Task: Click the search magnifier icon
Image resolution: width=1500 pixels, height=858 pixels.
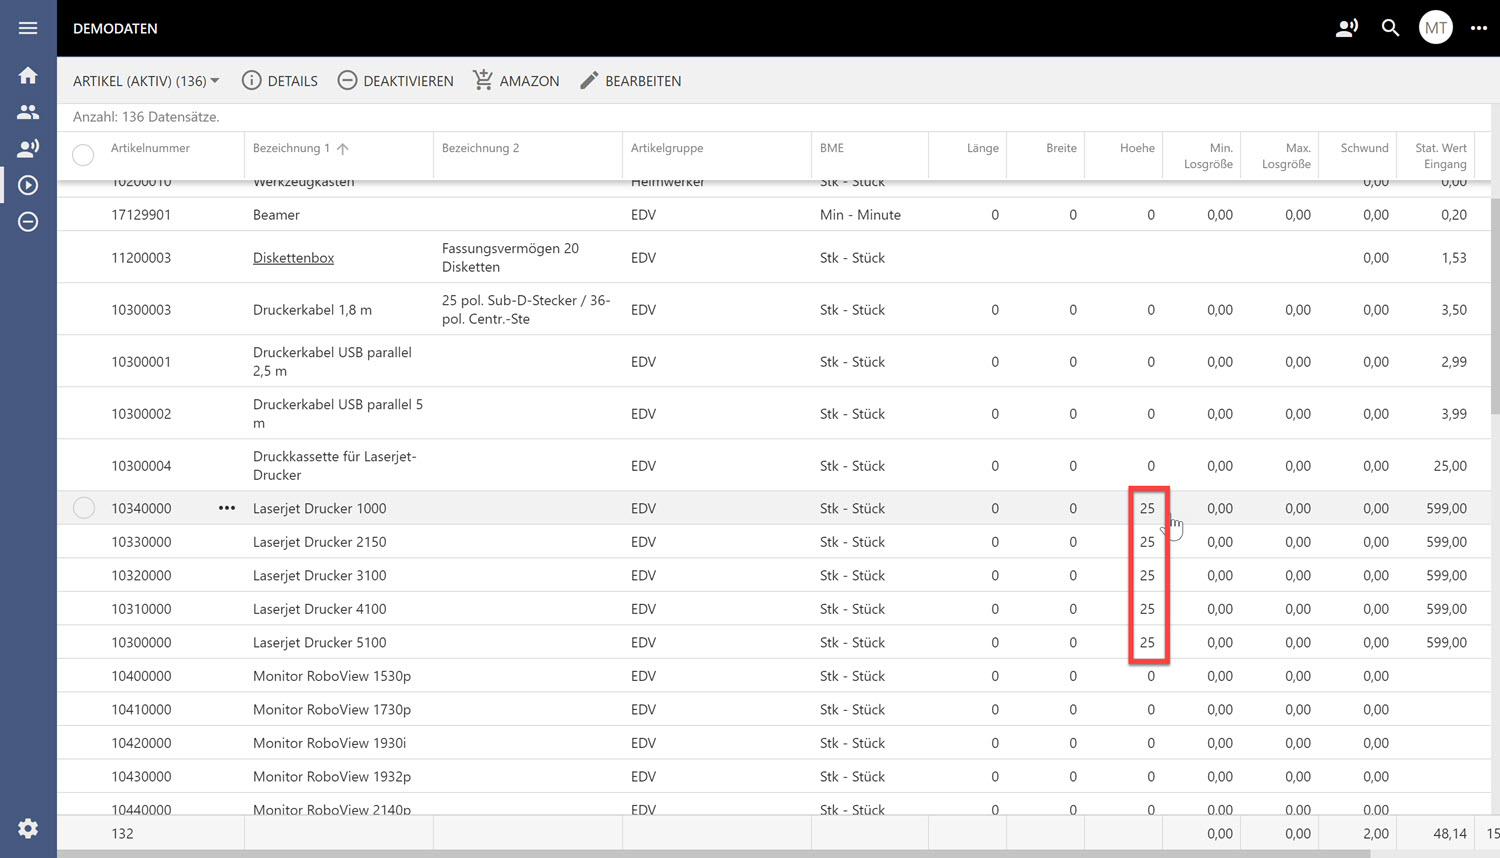Action: (1390, 28)
